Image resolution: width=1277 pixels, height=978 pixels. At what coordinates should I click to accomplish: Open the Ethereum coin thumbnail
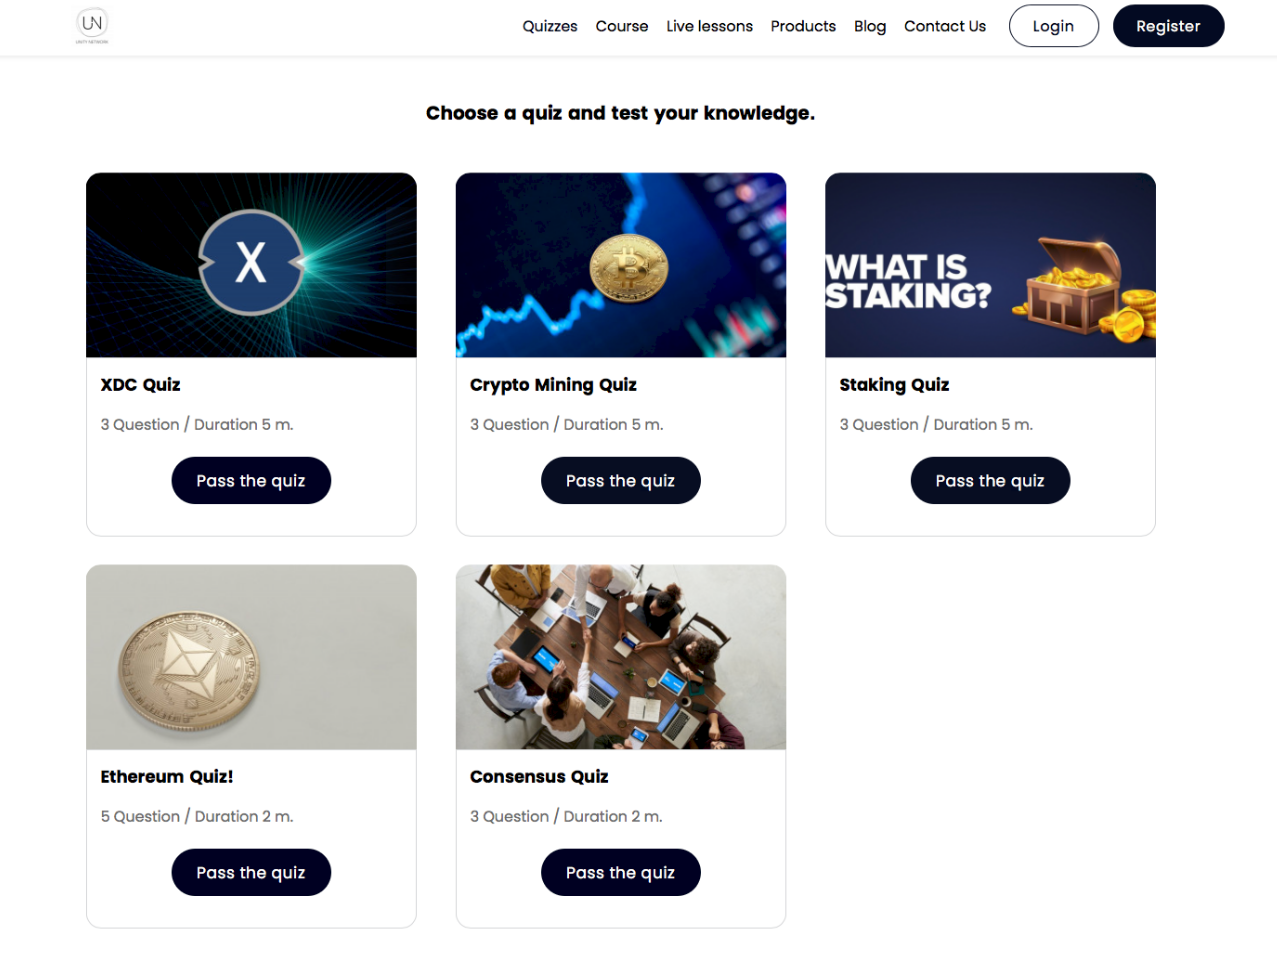tap(251, 657)
